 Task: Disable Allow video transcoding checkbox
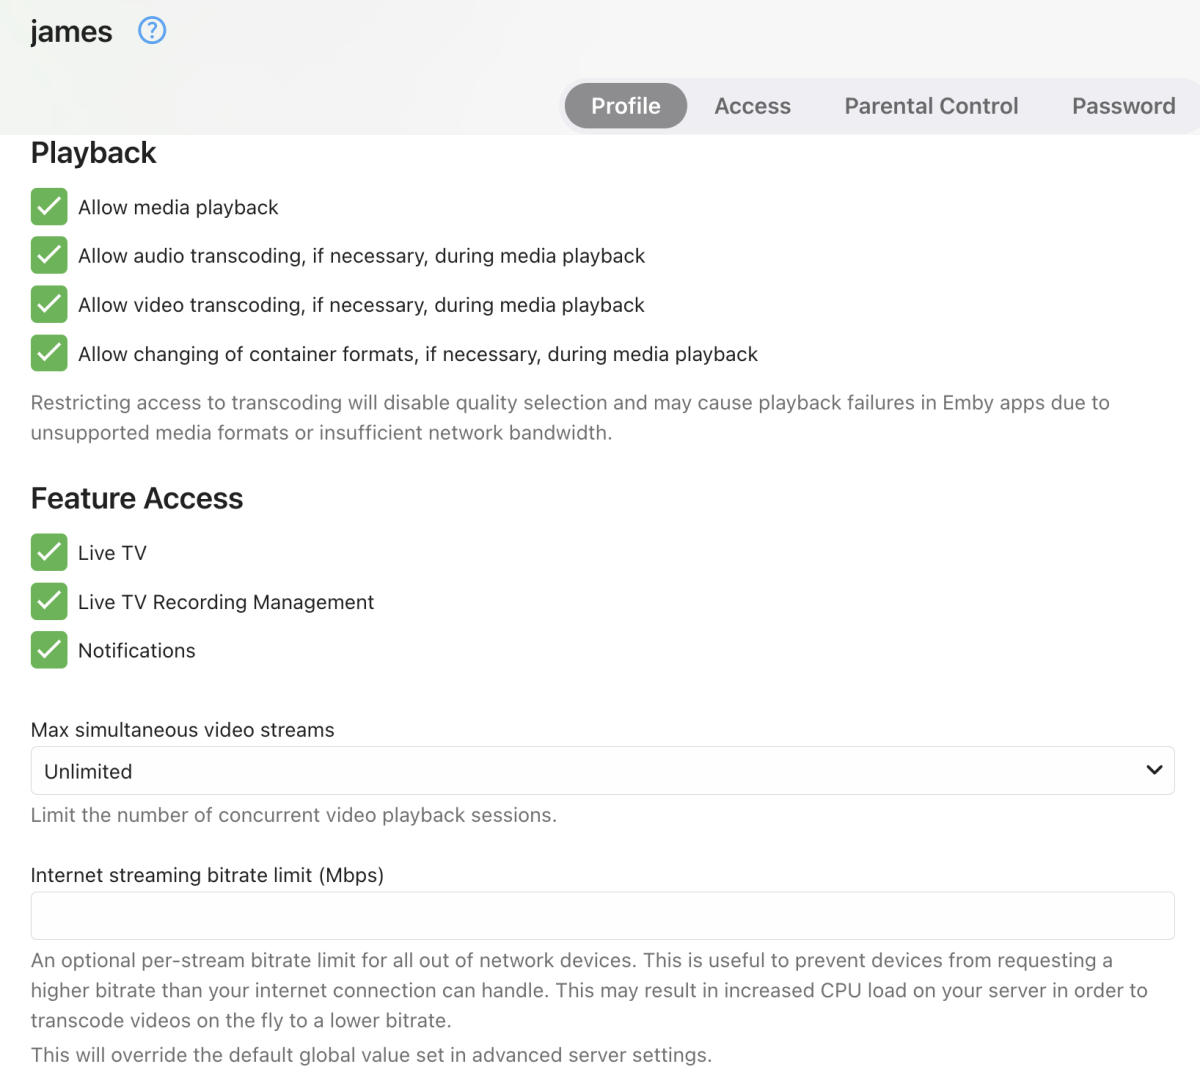(49, 305)
